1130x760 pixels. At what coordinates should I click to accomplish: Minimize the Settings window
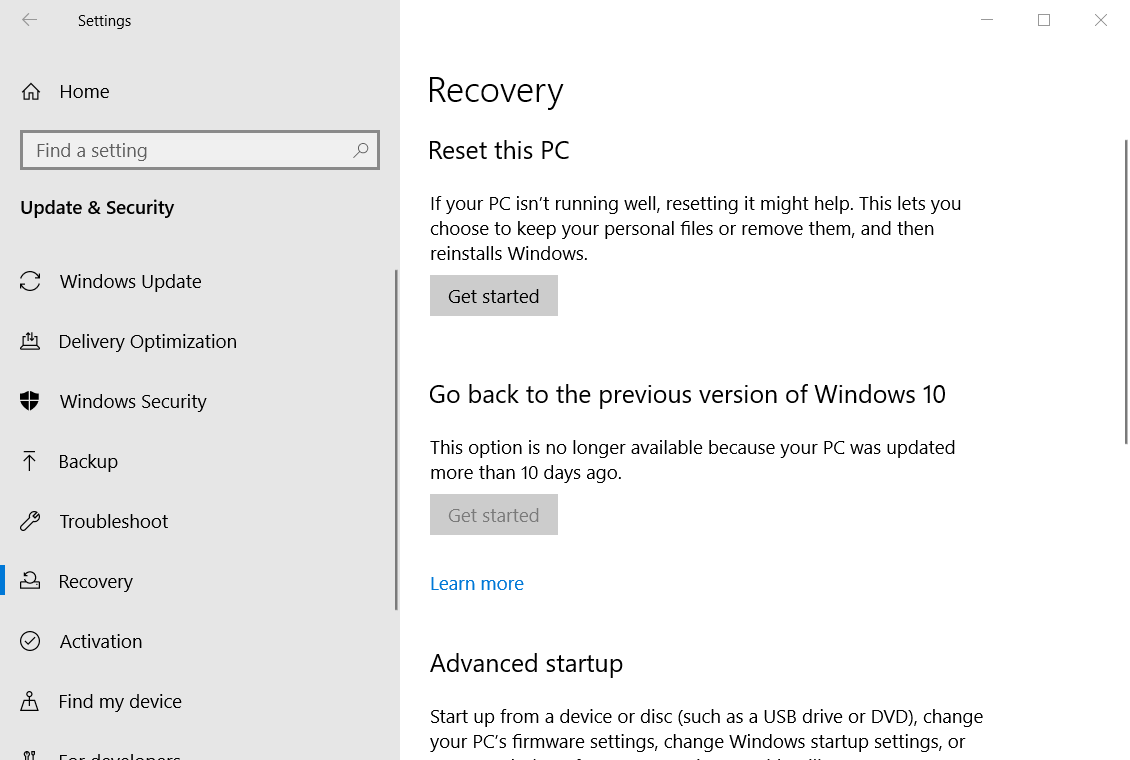coord(987,20)
